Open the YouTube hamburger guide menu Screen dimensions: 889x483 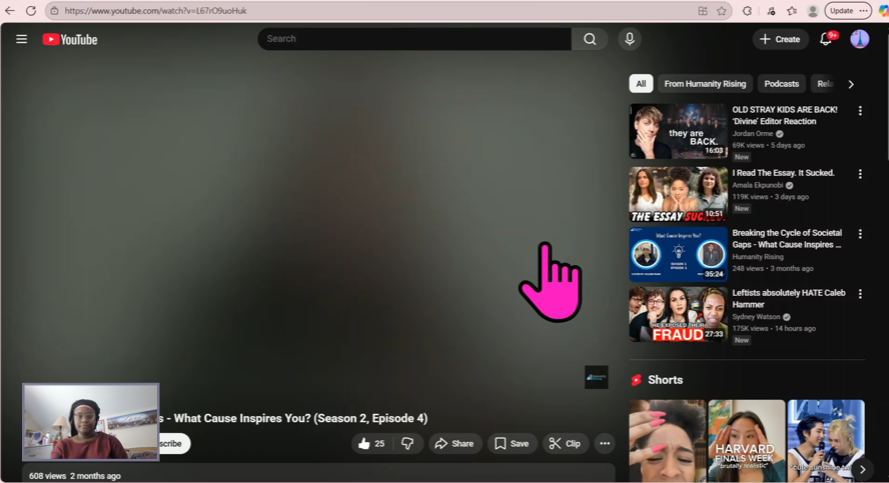[21, 39]
